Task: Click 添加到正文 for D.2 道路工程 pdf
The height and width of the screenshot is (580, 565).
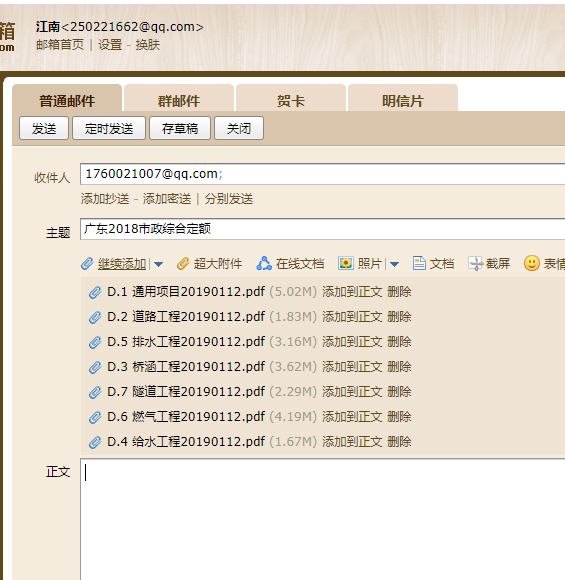Action: click(352, 317)
